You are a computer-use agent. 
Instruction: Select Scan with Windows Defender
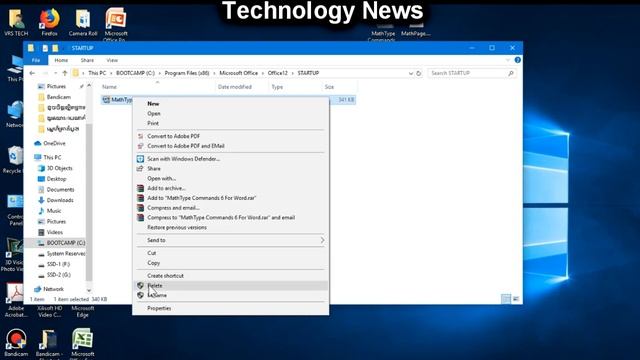pos(231,159)
